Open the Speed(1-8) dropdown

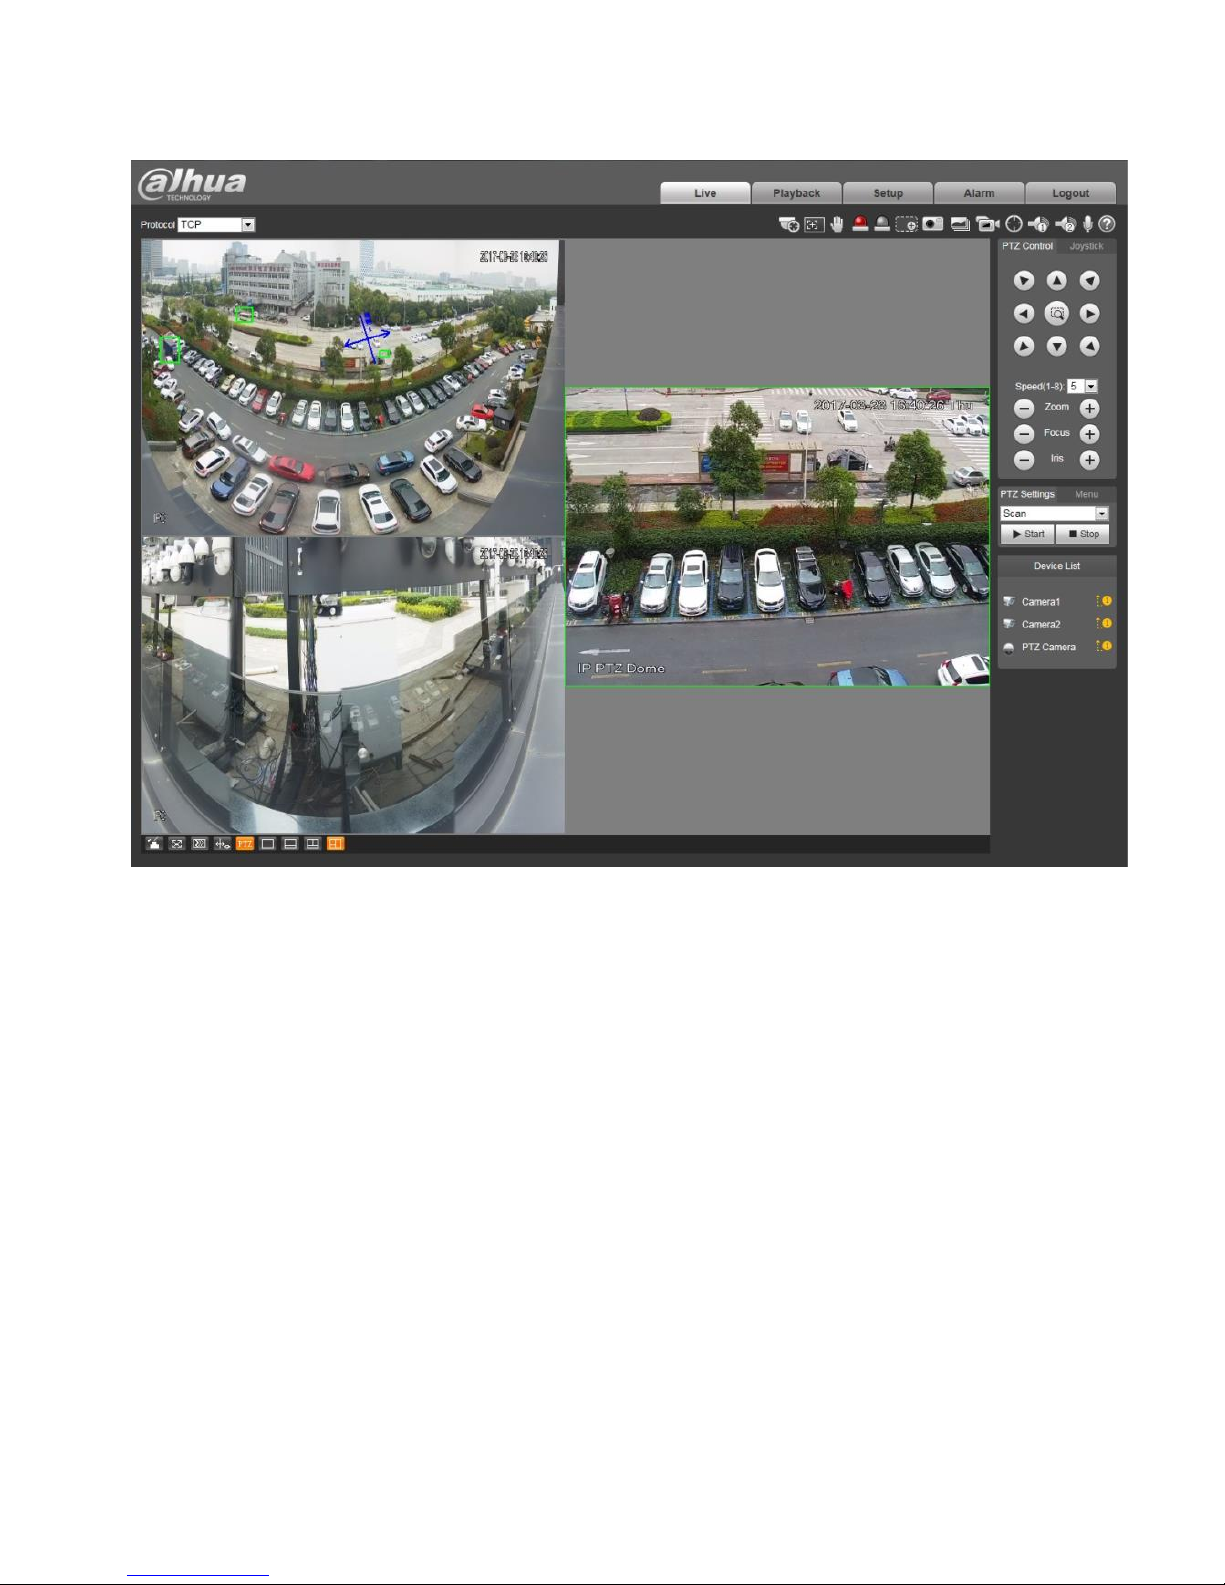pyautogui.click(x=1083, y=386)
